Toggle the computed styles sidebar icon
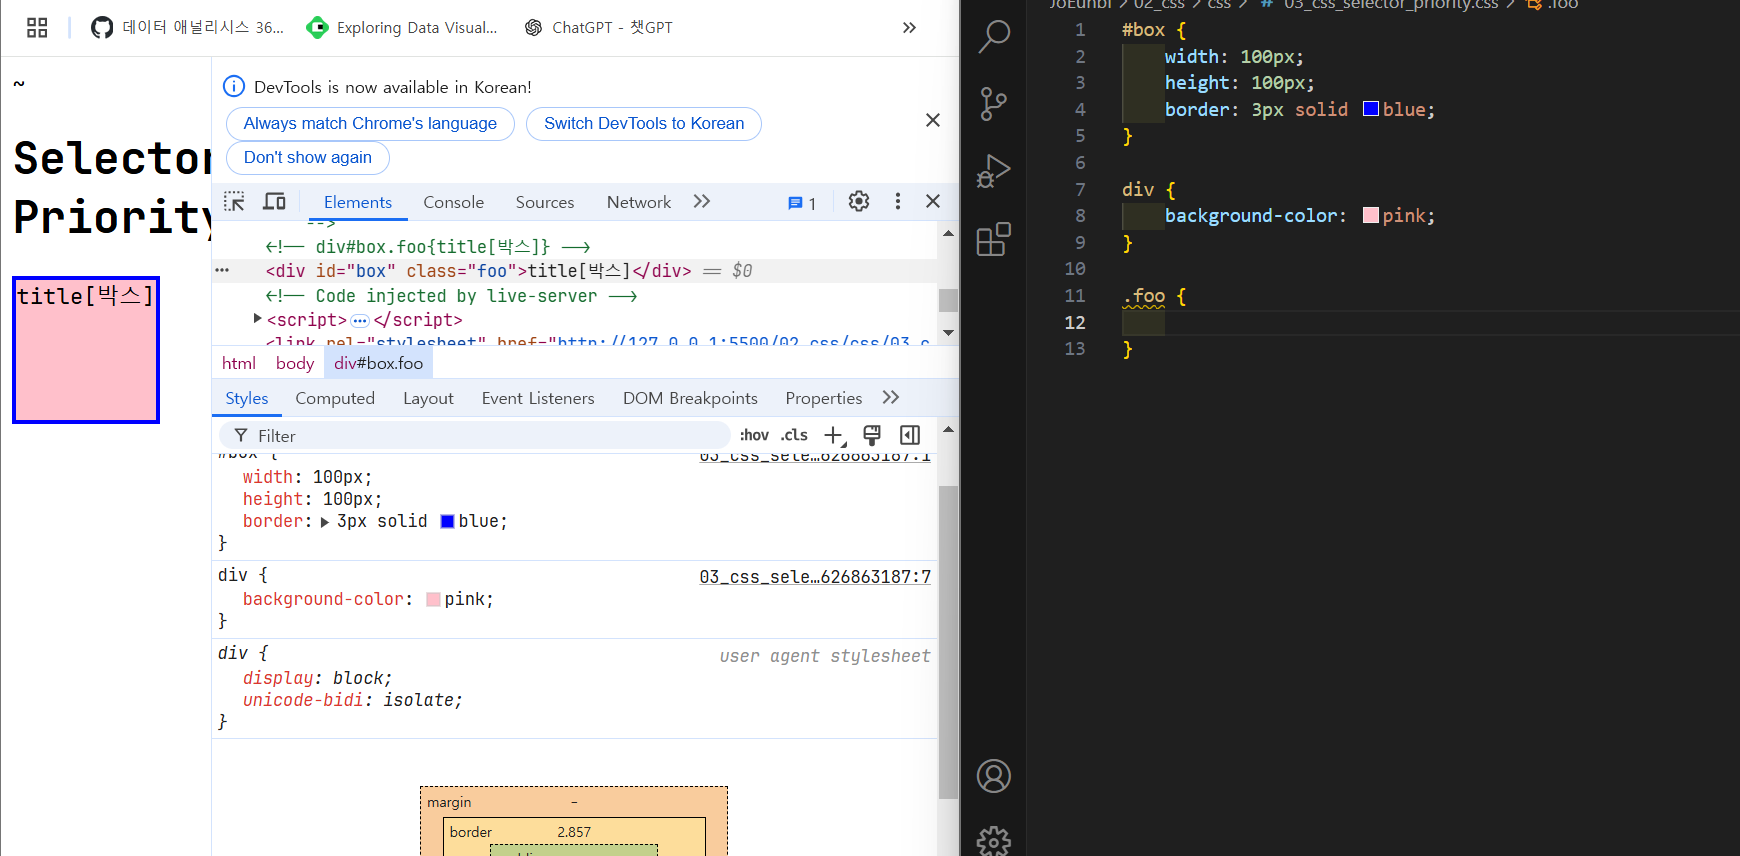 [910, 435]
